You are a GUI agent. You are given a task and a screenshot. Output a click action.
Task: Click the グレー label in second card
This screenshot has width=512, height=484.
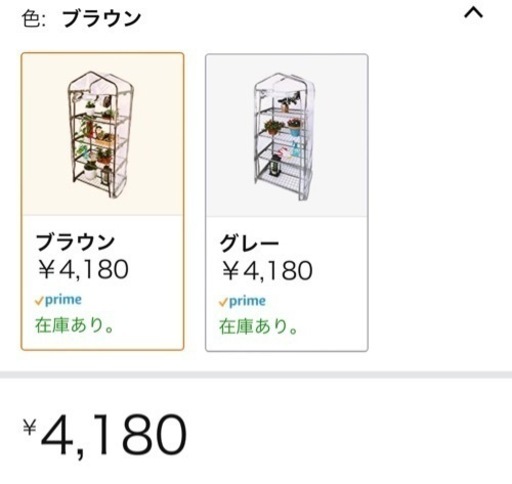tap(249, 243)
